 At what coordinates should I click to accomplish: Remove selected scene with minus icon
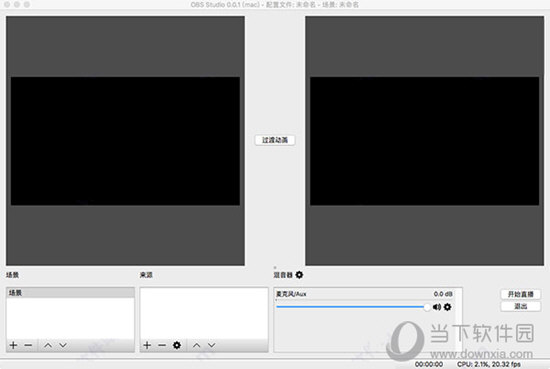click(28, 345)
